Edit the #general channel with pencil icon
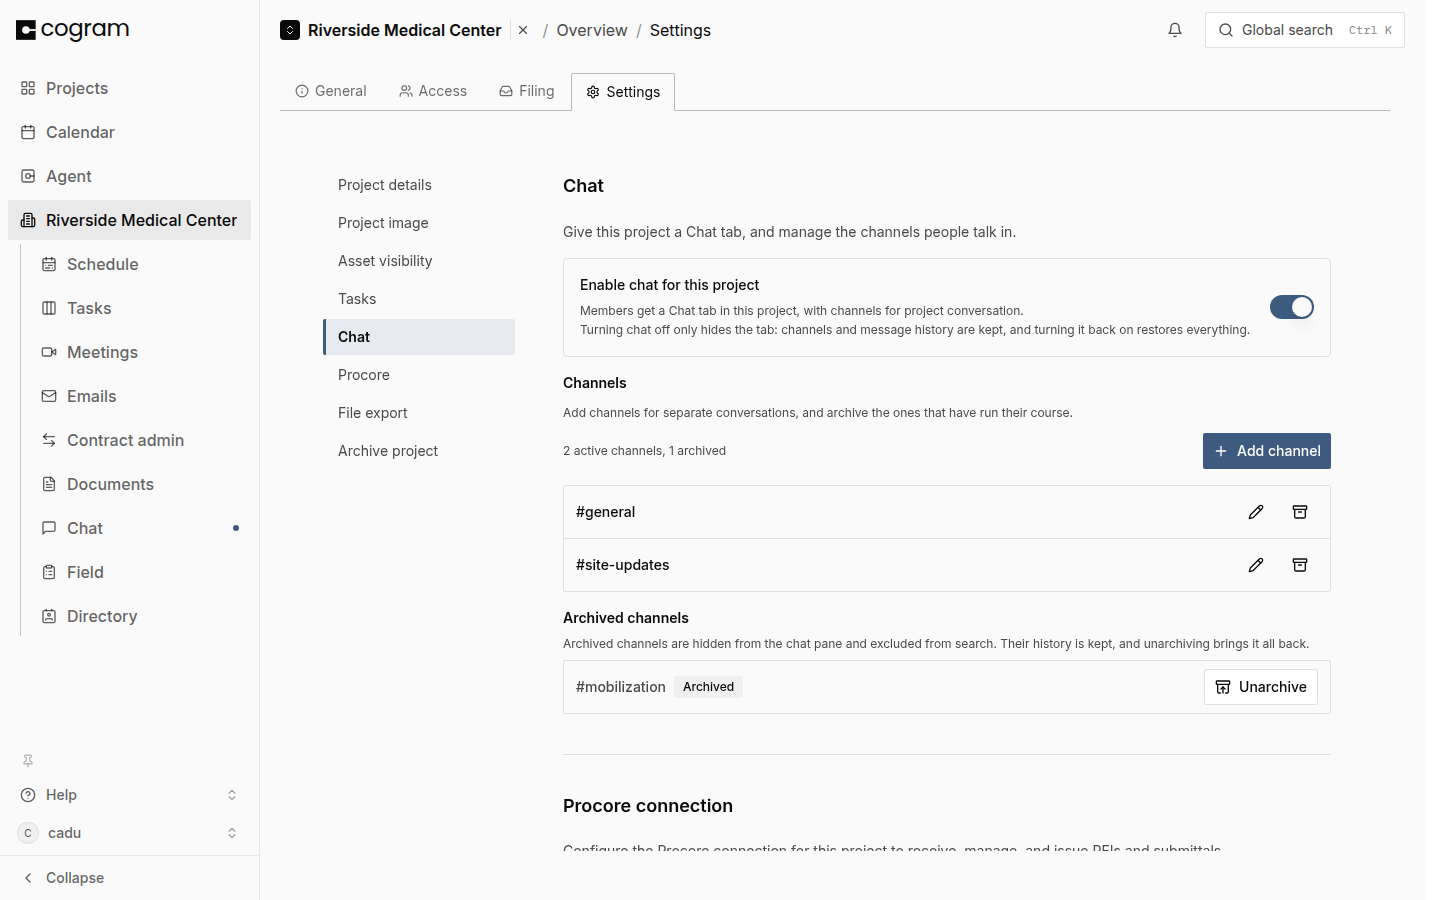1440x900 pixels. [1256, 512]
